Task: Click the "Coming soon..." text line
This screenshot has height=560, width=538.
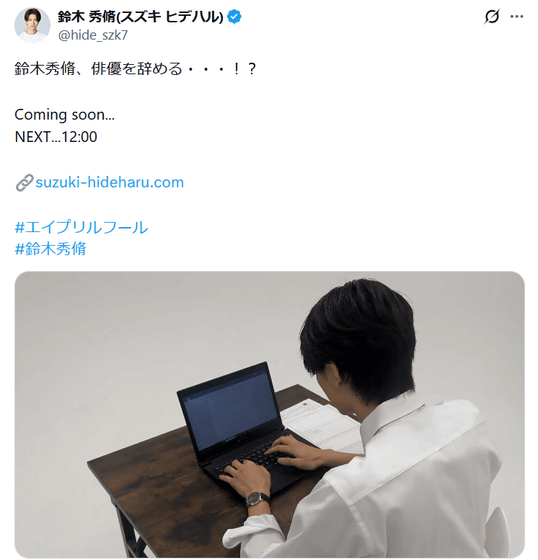Action: pos(65,115)
